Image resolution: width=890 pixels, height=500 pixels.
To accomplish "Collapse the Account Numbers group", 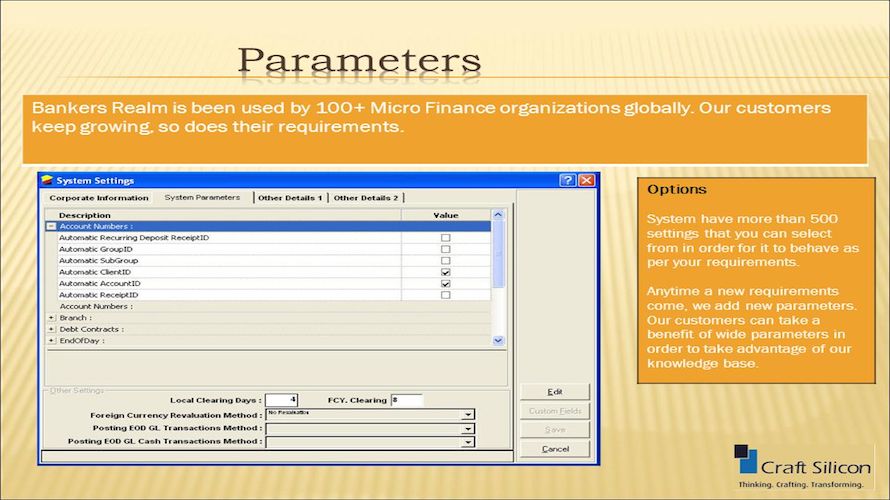I will coord(51,226).
